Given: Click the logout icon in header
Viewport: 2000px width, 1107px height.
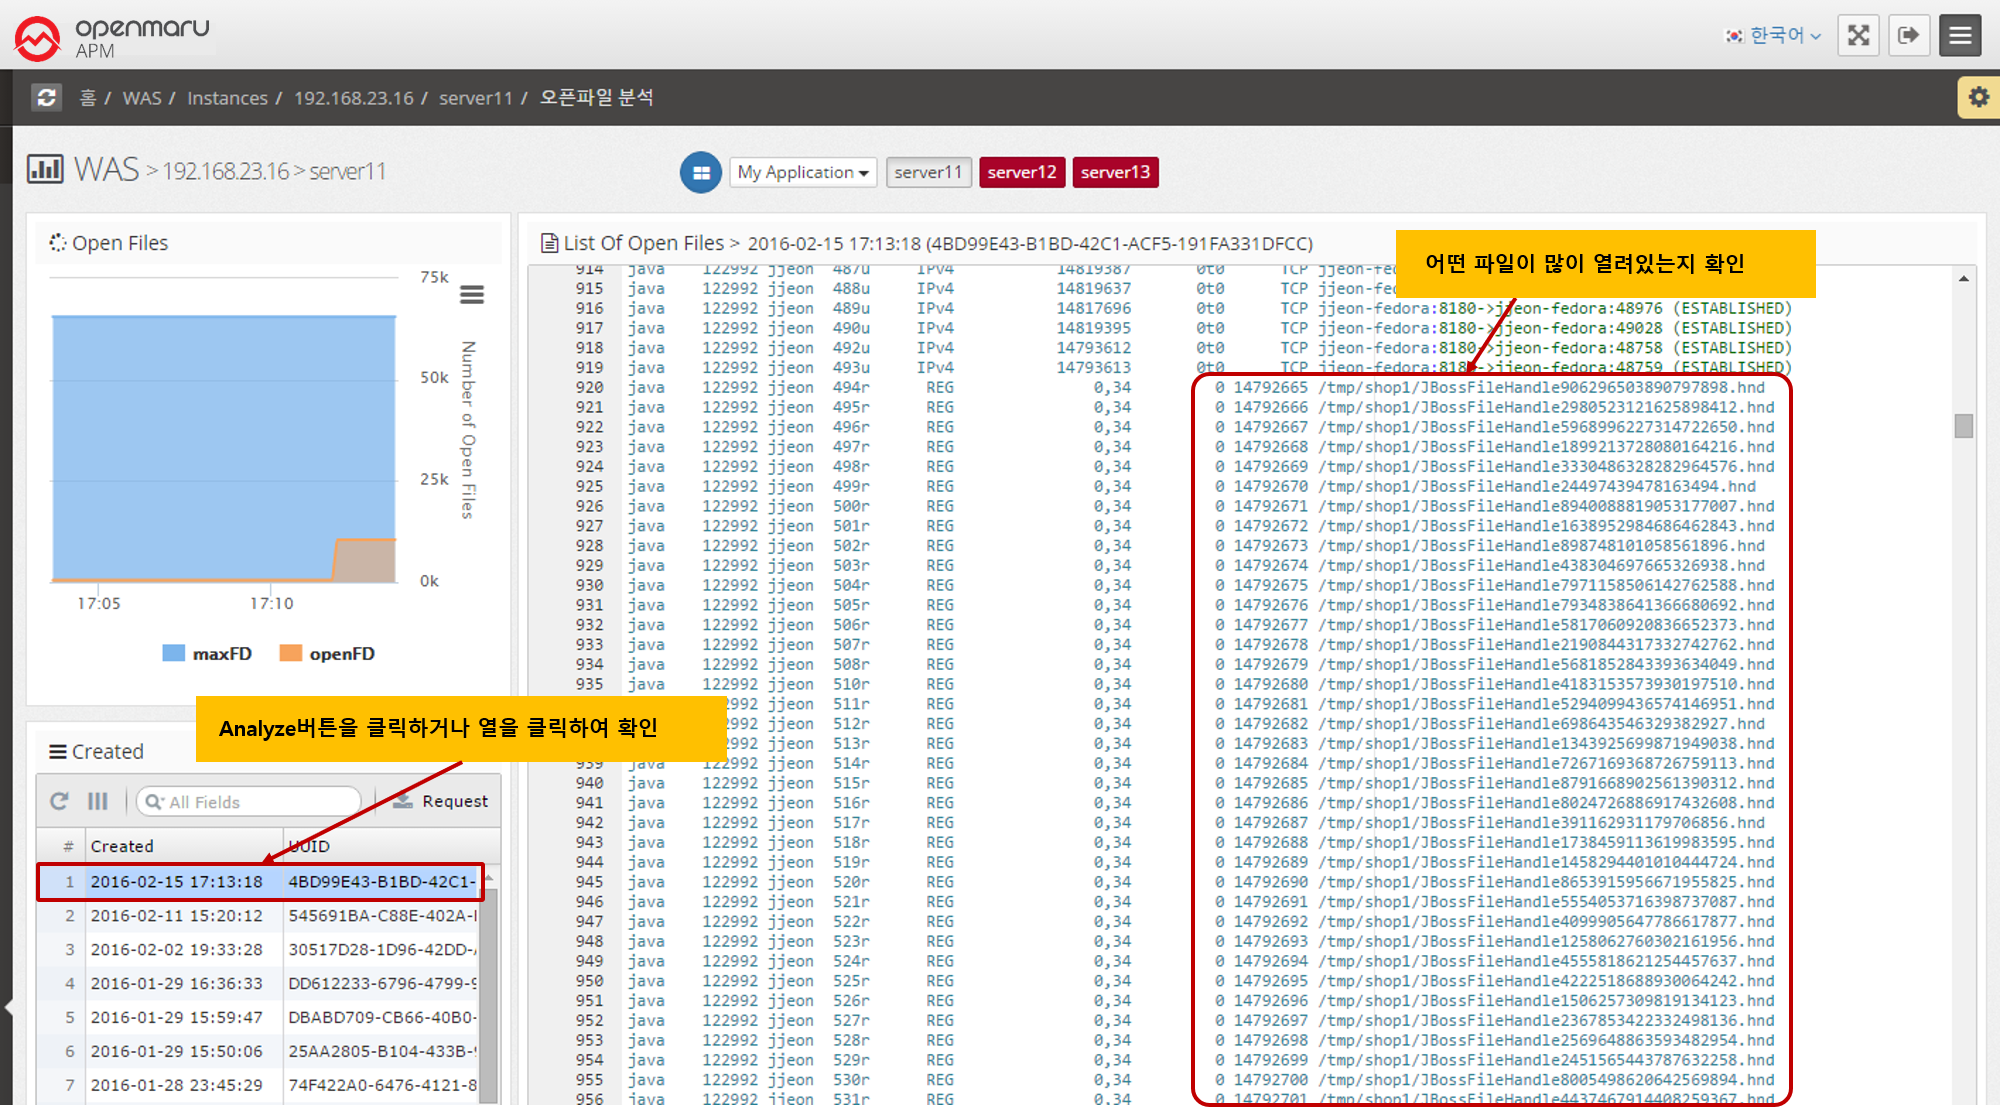Looking at the screenshot, I should click(x=1908, y=36).
